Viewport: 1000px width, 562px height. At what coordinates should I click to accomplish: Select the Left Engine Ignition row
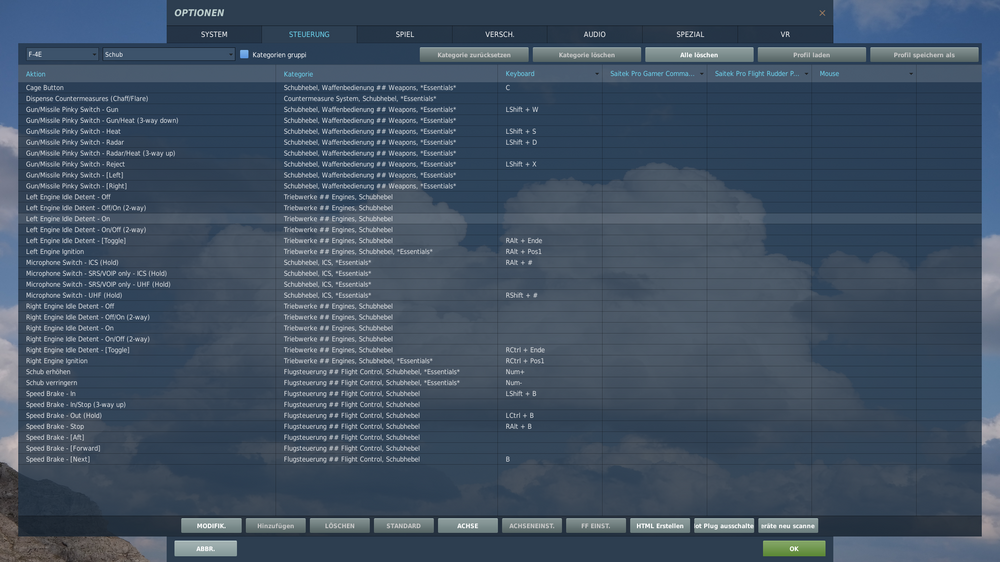[x=499, y=251]
